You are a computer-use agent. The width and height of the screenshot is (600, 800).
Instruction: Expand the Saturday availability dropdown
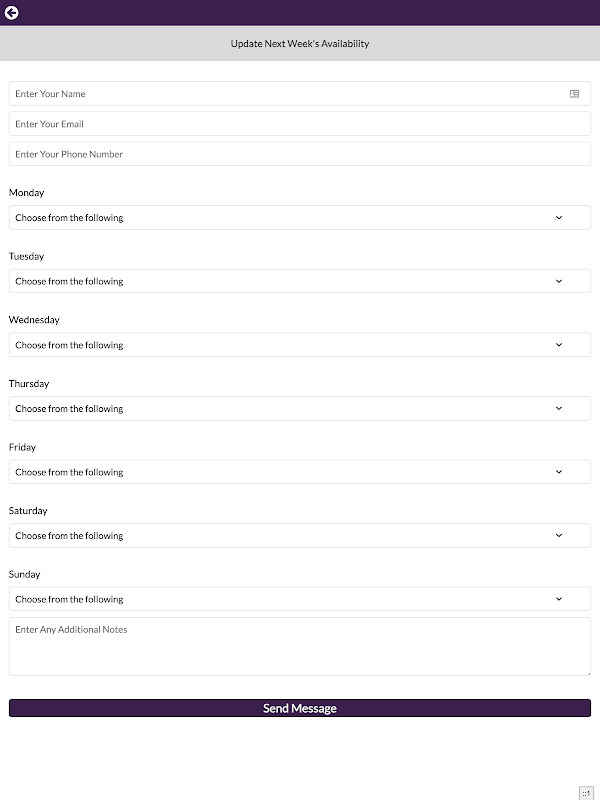(300, 536)
